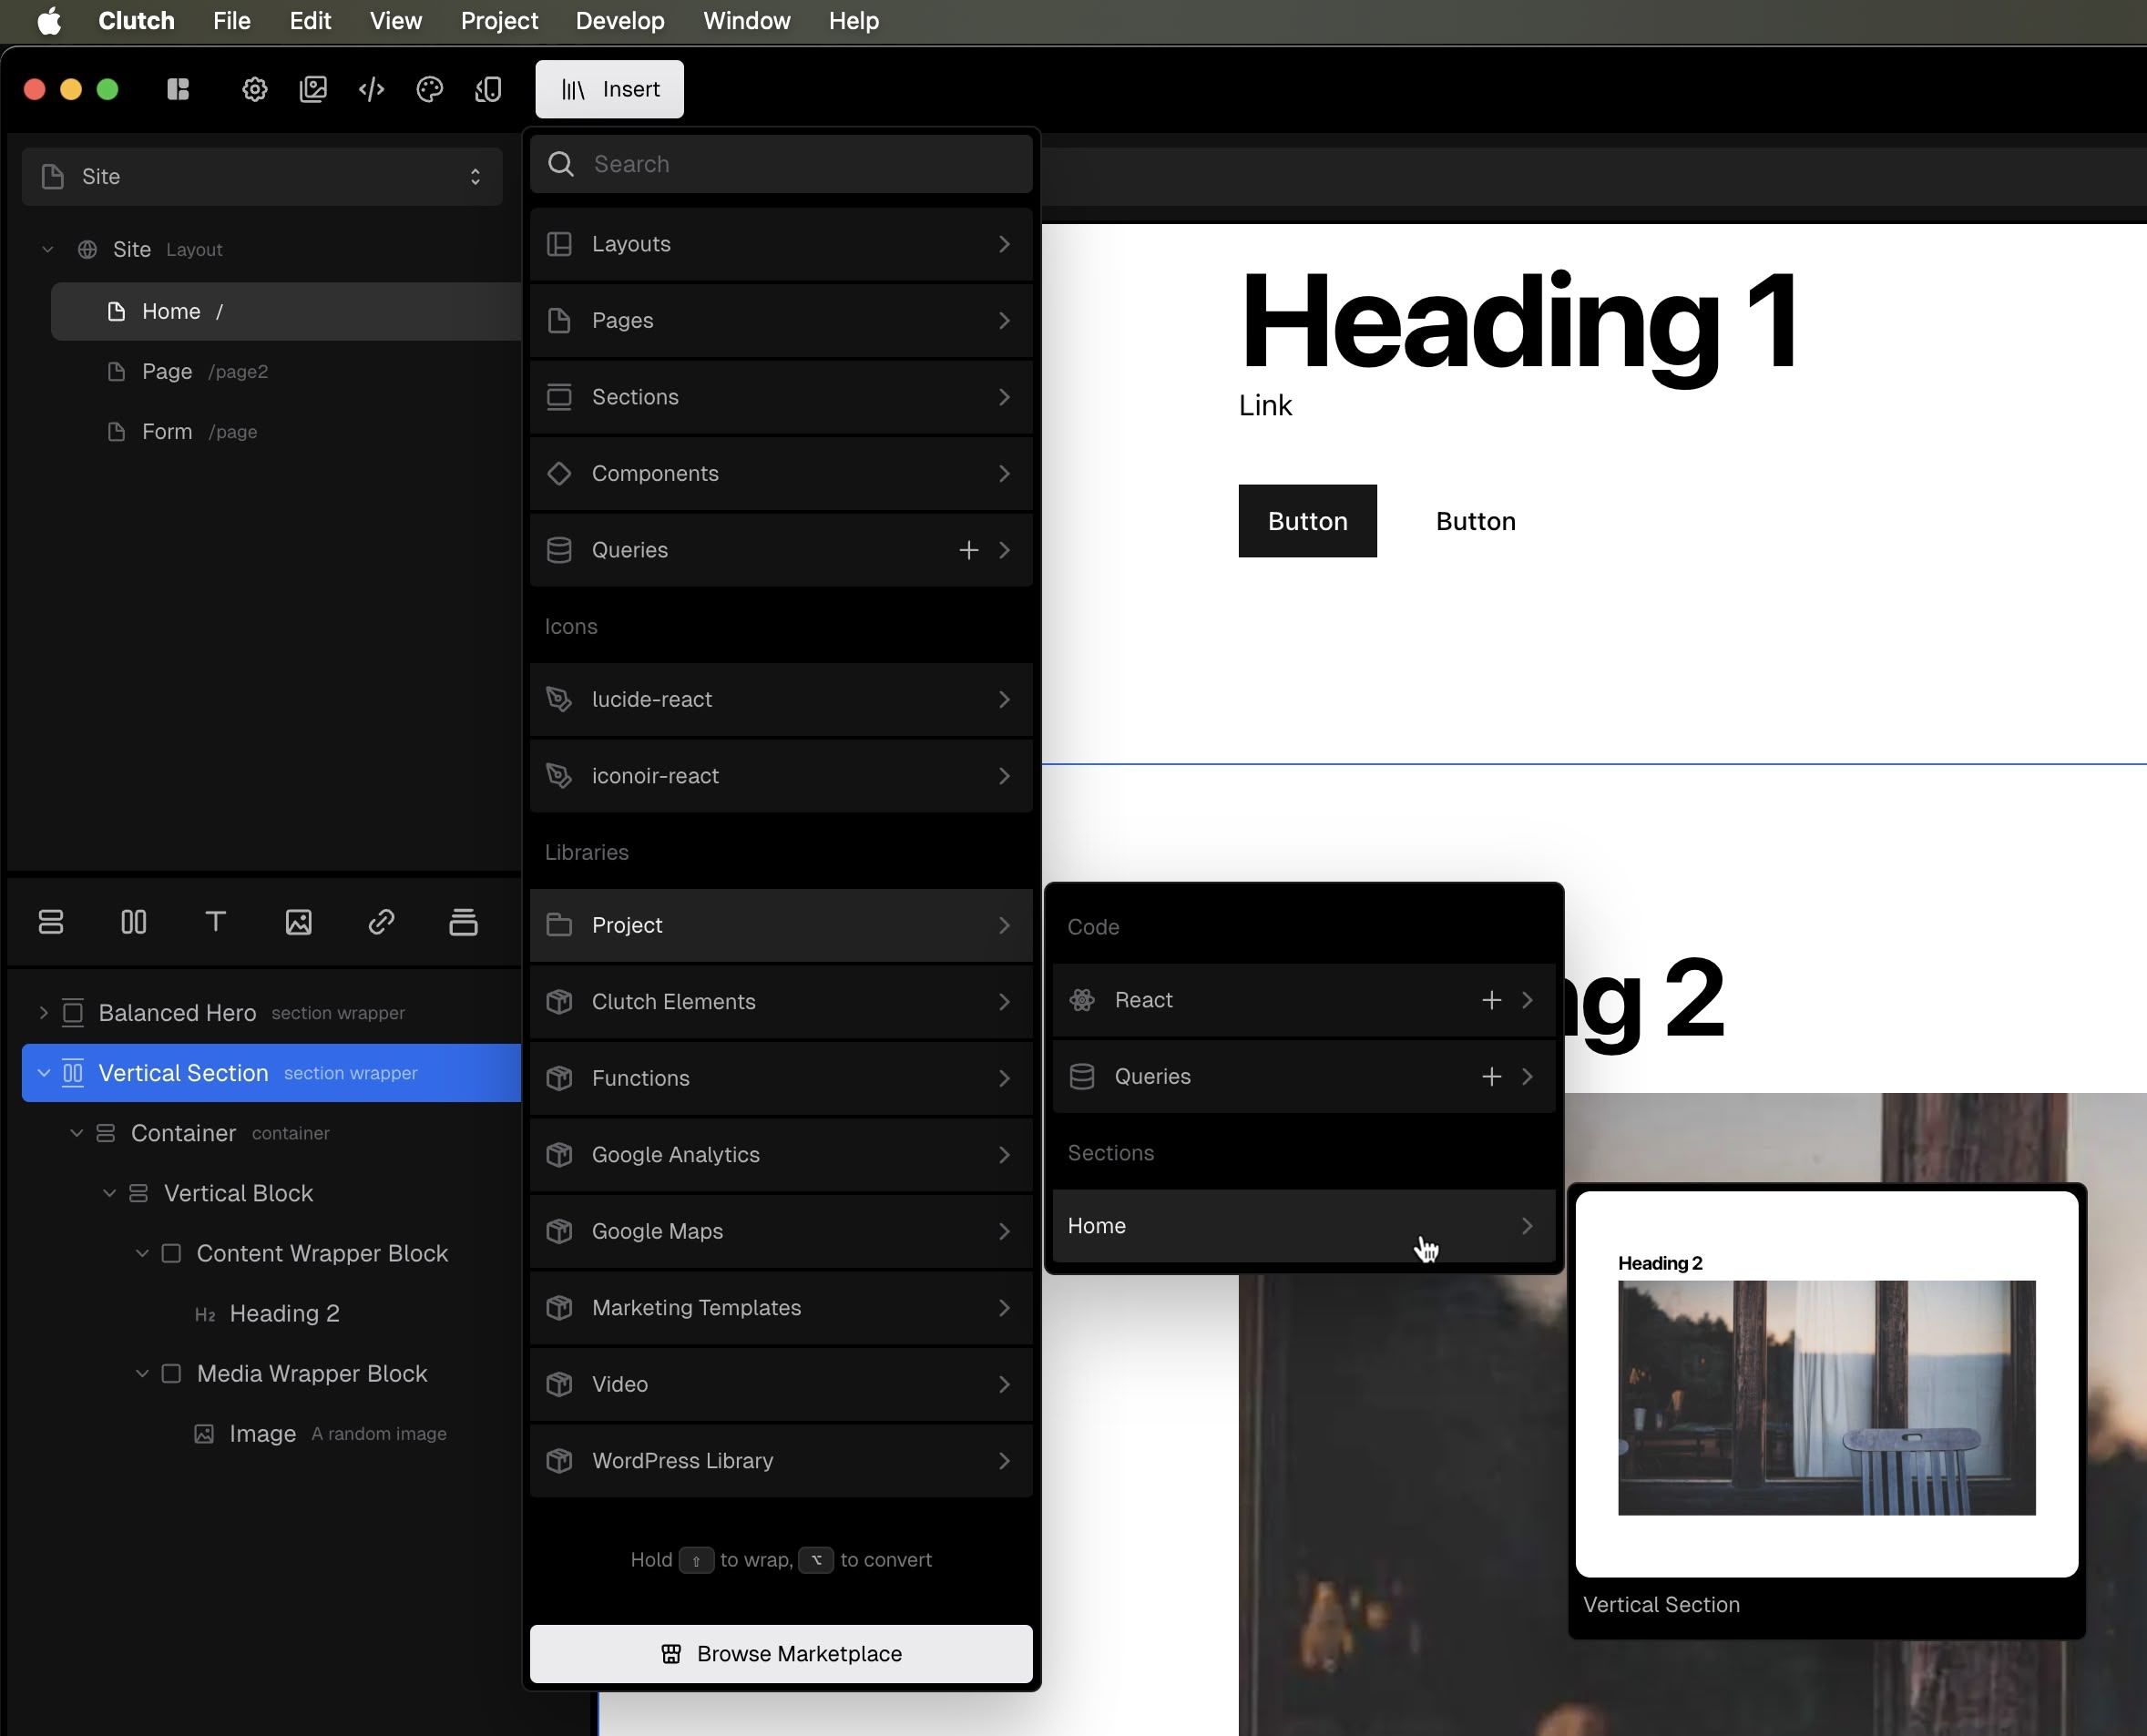Click the Clutch Elements package icon
Screen dimensions: 2147x1736
559,1002
